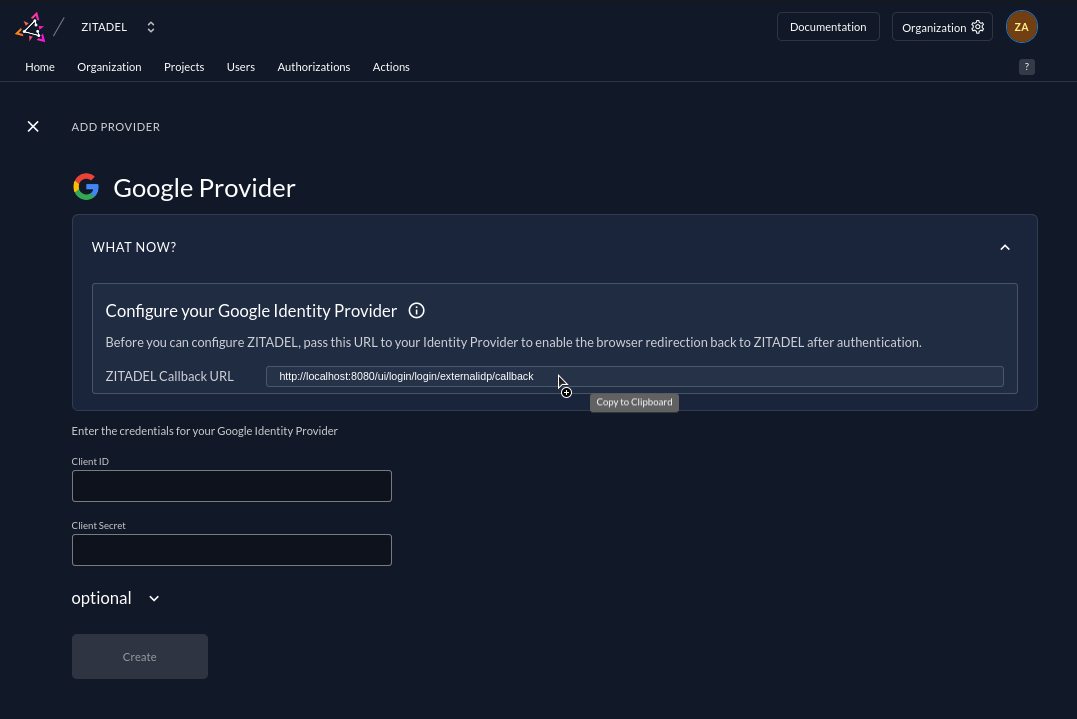Click the Organization button in the header

tap(934, 27)
